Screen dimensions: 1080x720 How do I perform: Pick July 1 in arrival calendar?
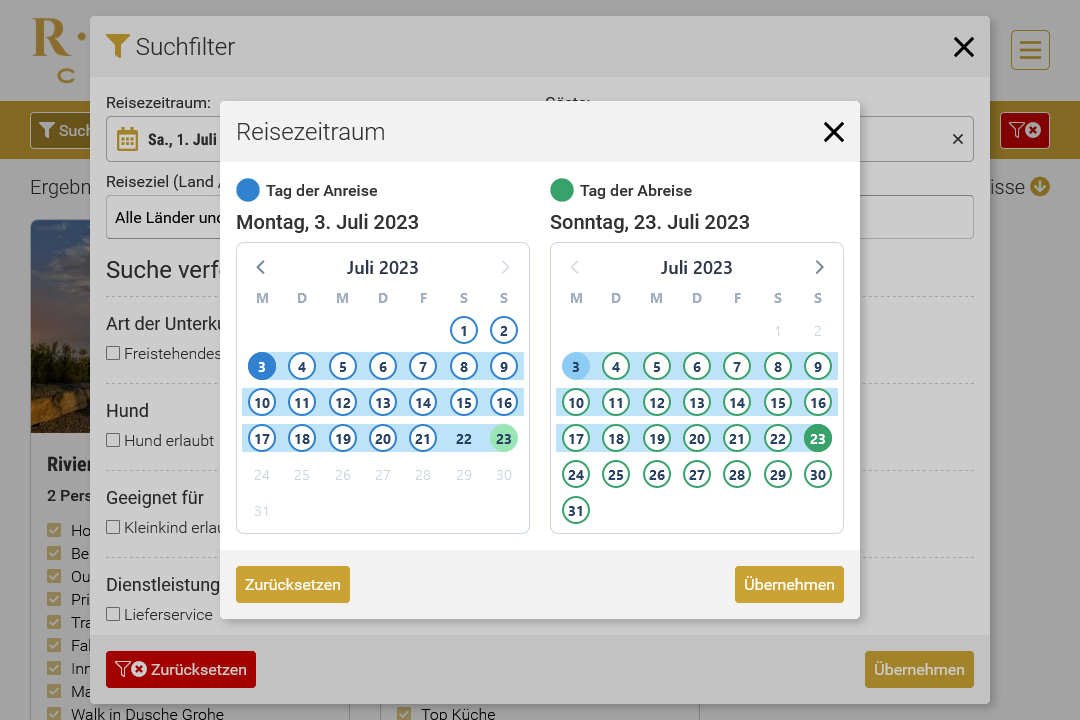point(464,331)
